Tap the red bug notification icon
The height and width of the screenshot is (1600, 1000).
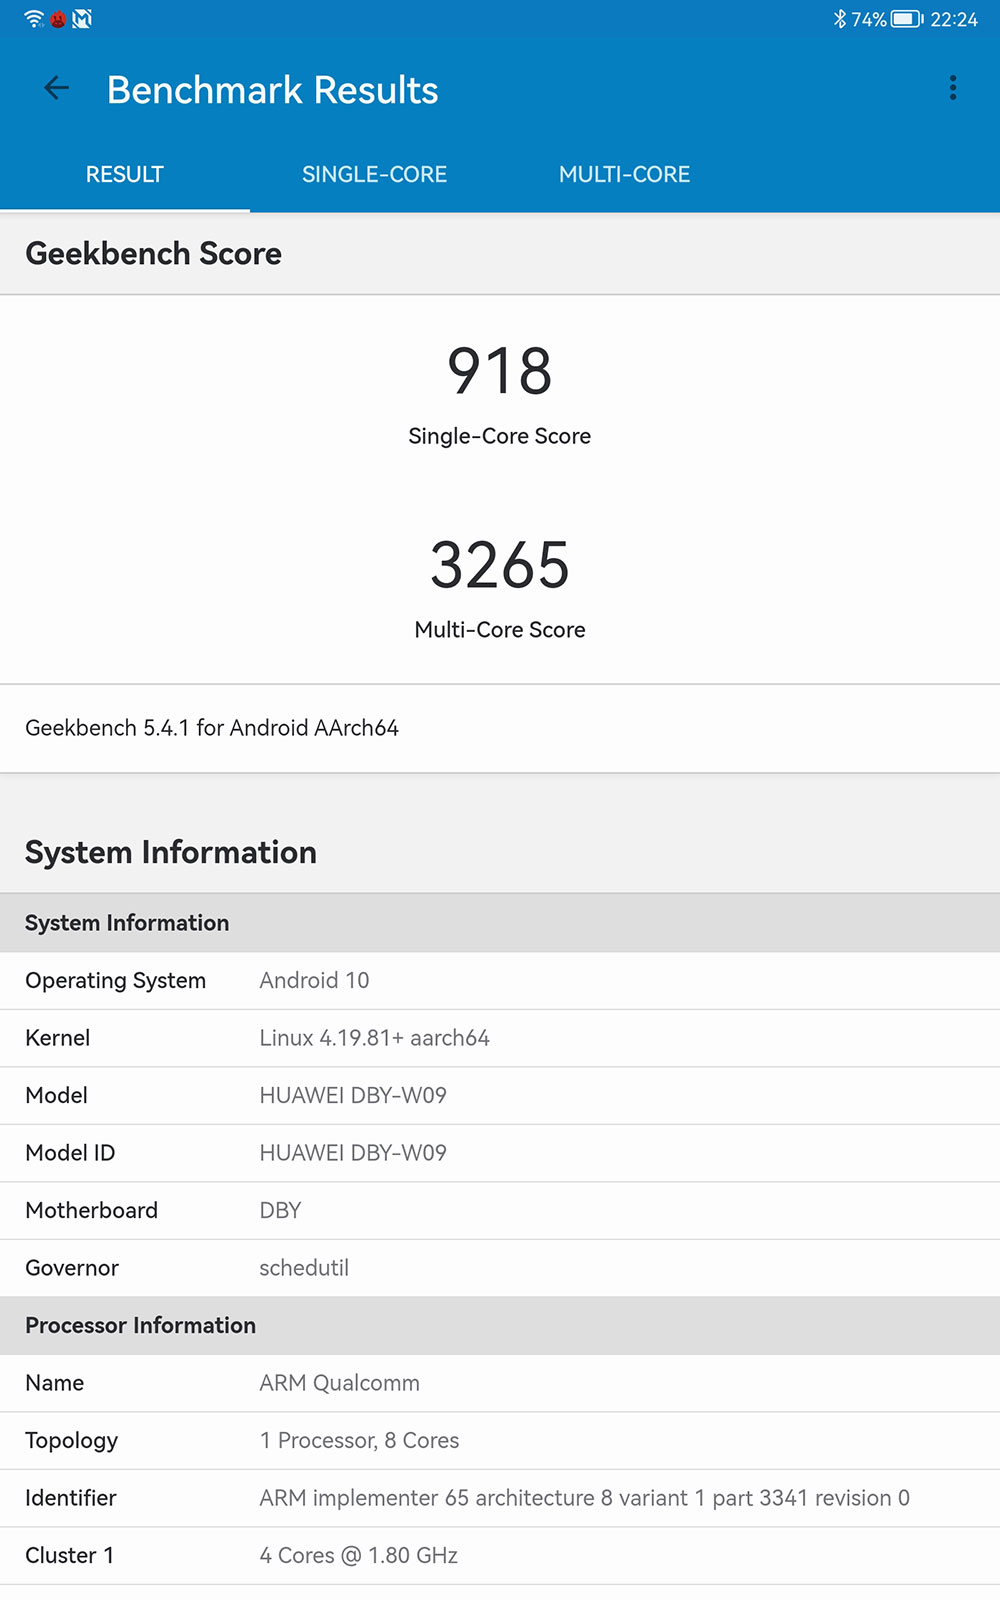coord(58,19)
